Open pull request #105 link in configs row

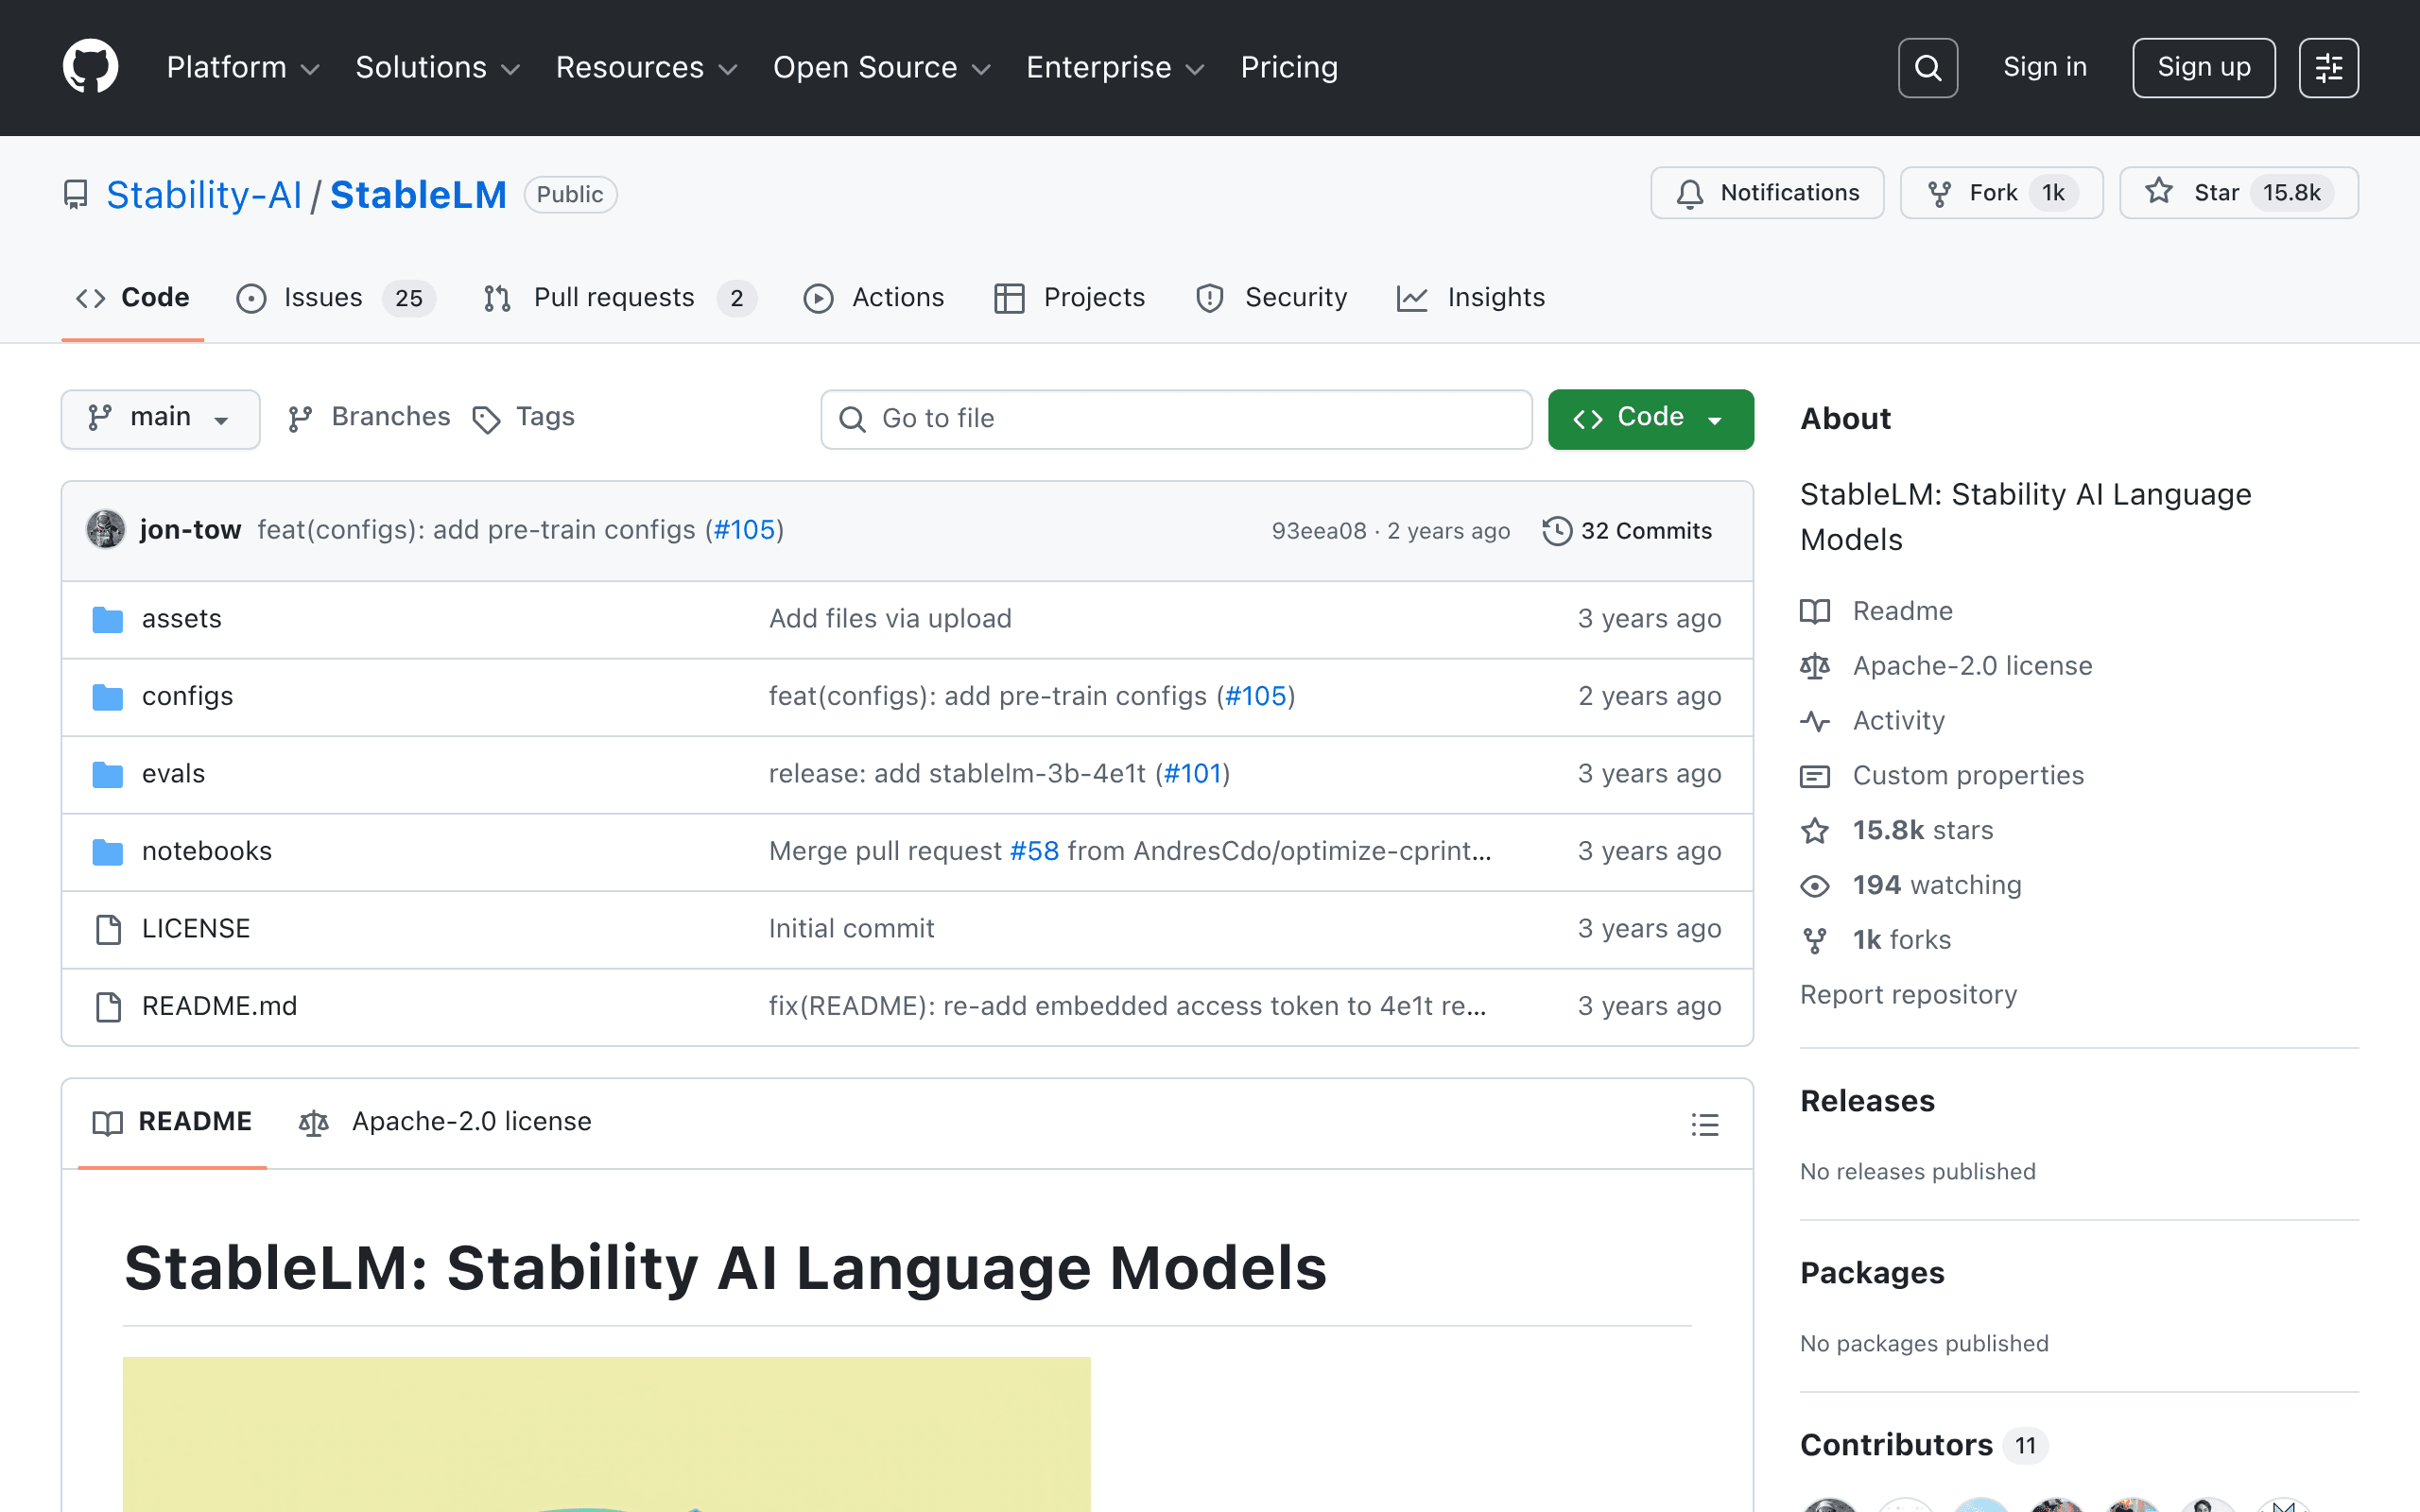point(1255,696)
